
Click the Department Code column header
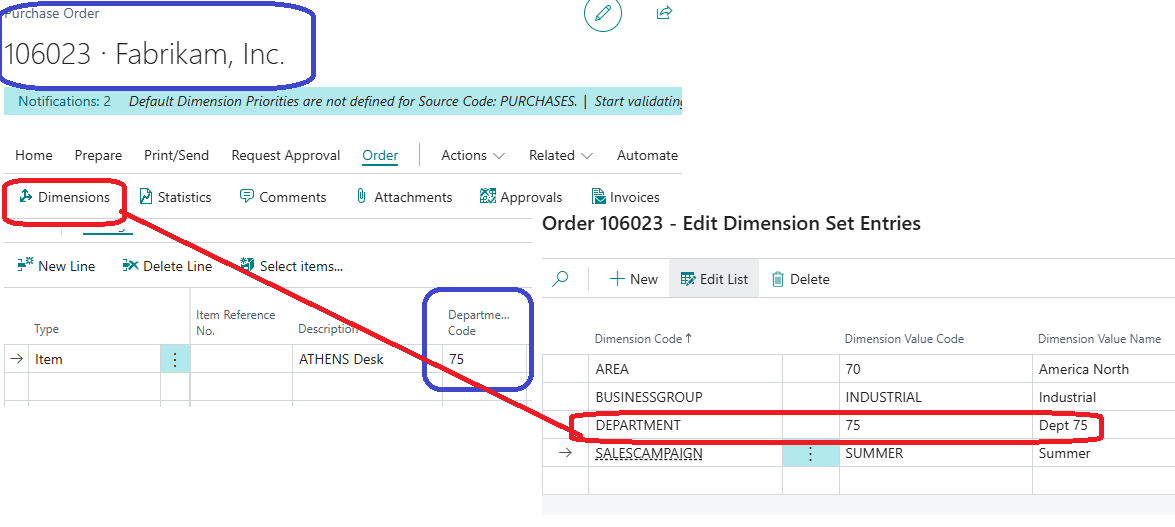click(479, 322)
